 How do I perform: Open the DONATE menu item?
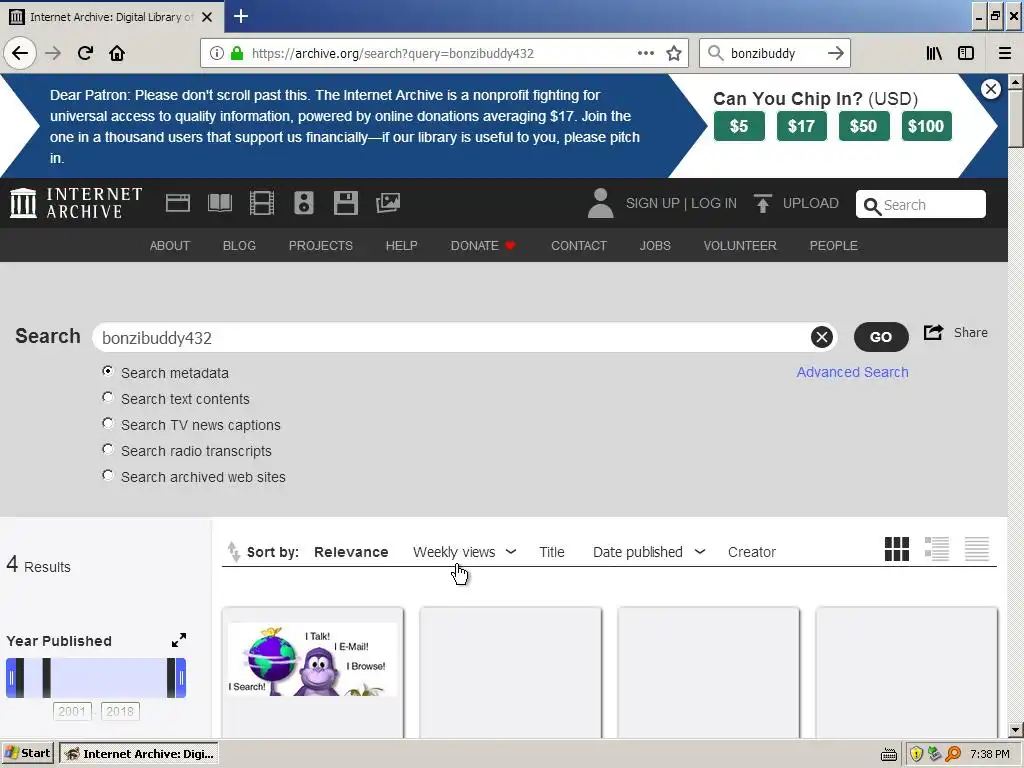point(483,246)
